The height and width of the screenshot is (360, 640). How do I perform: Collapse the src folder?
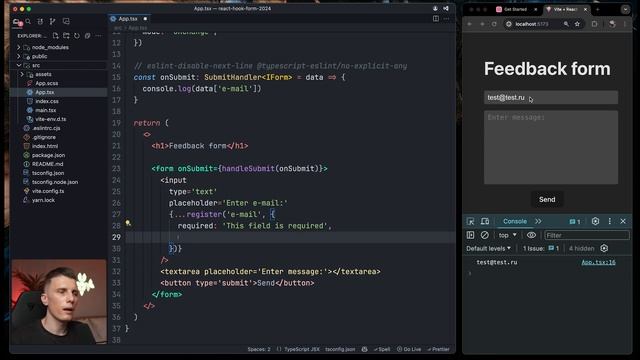click(x=19, y=65)
